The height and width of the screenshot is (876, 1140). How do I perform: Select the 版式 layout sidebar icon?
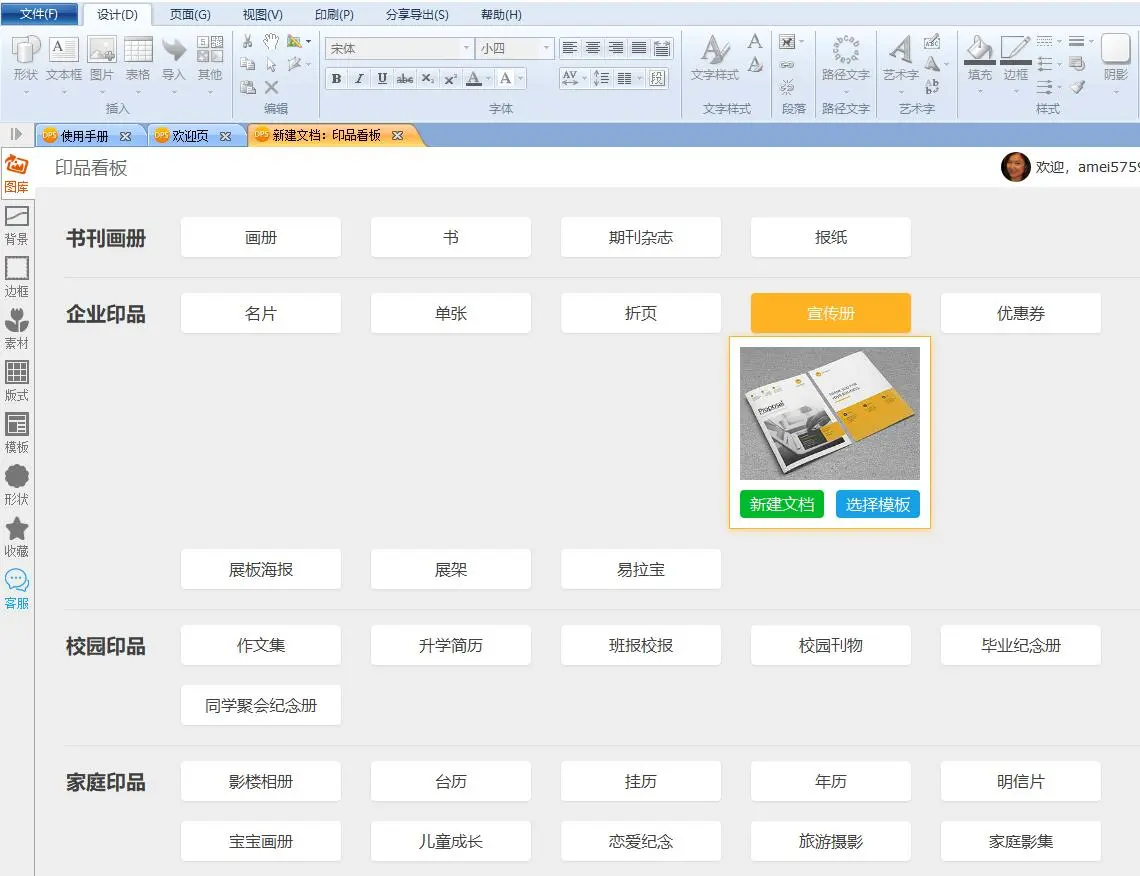[x=17, y=381]
